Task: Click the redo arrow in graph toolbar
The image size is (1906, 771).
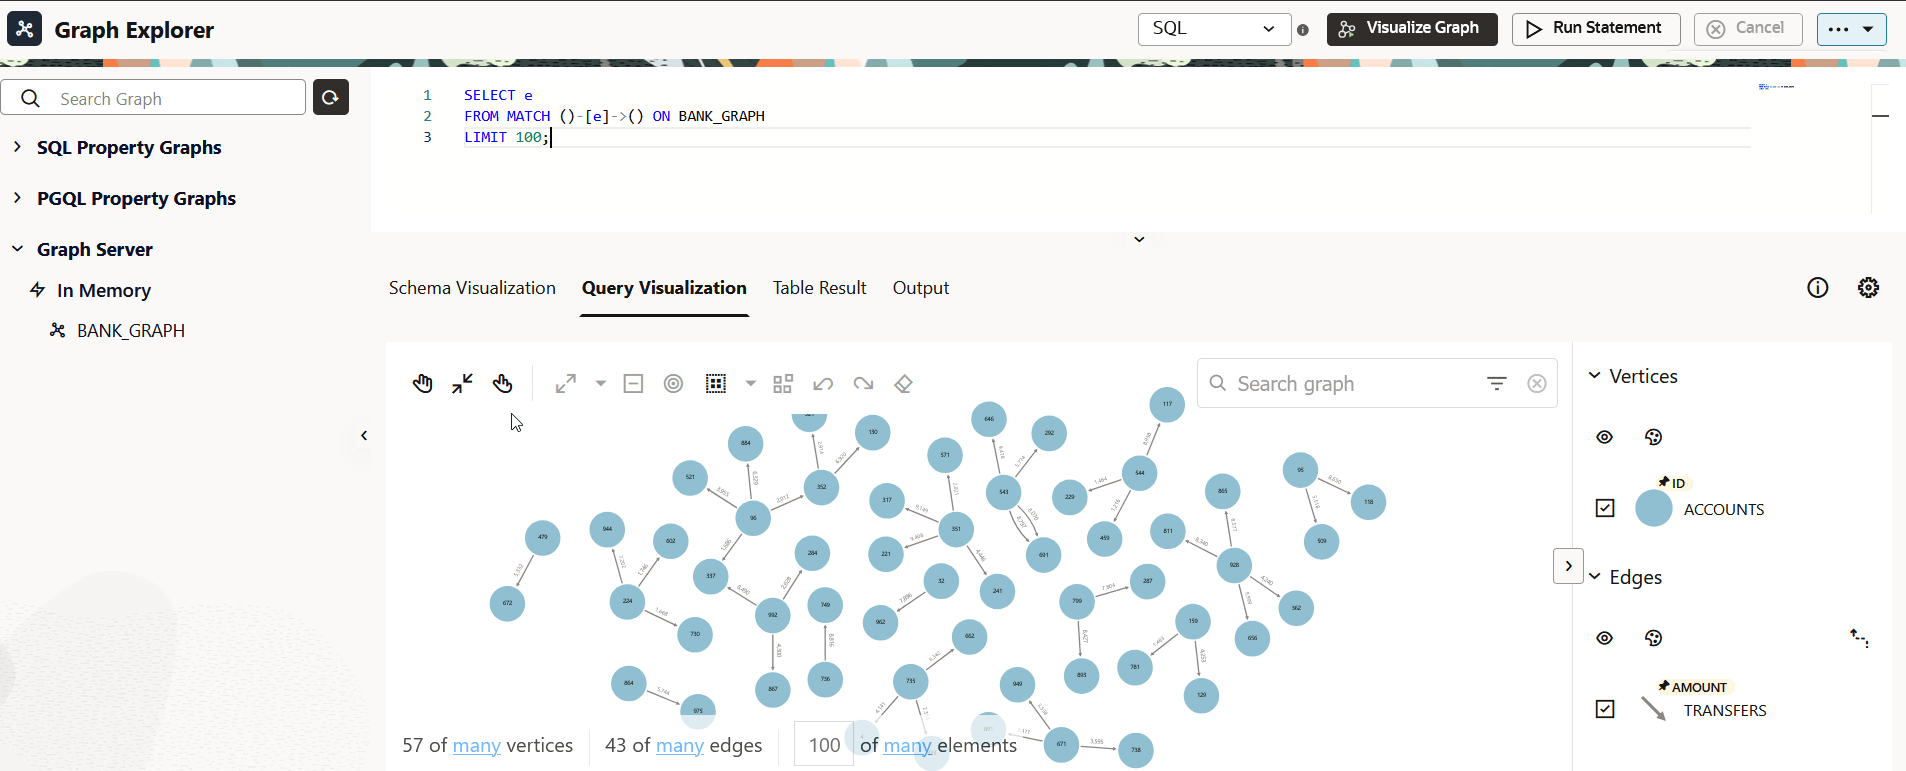Action: (863, 384)
